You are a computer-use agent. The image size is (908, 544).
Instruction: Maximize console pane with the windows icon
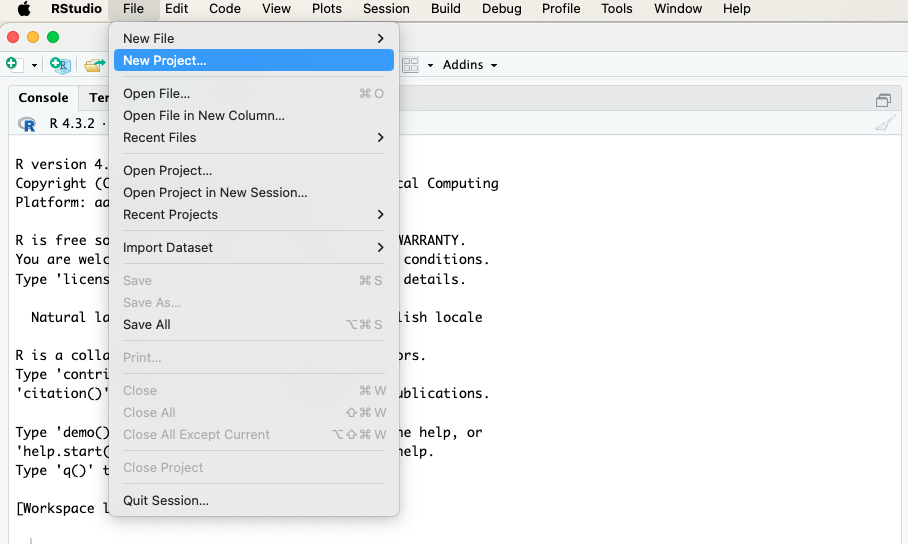[883, 100]
